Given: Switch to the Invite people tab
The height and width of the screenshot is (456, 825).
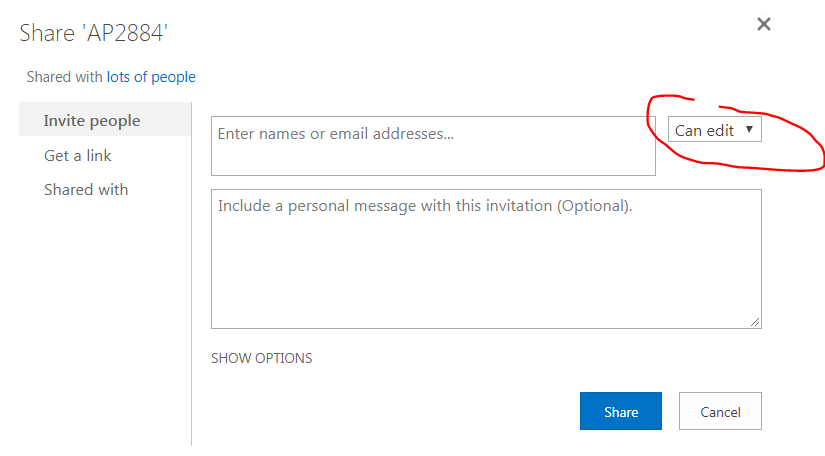Looking at the screenshot, I should (x=92, y=121).
